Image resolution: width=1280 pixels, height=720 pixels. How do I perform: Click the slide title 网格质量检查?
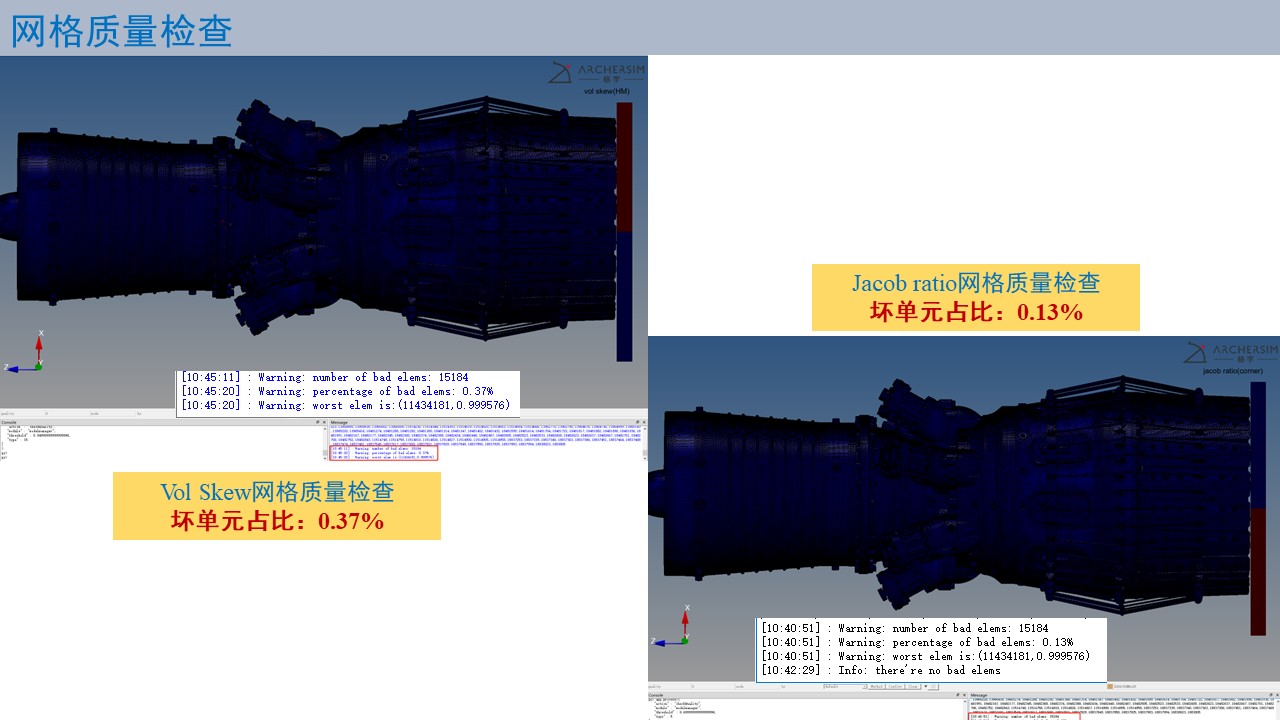click(x=122, y=31)
